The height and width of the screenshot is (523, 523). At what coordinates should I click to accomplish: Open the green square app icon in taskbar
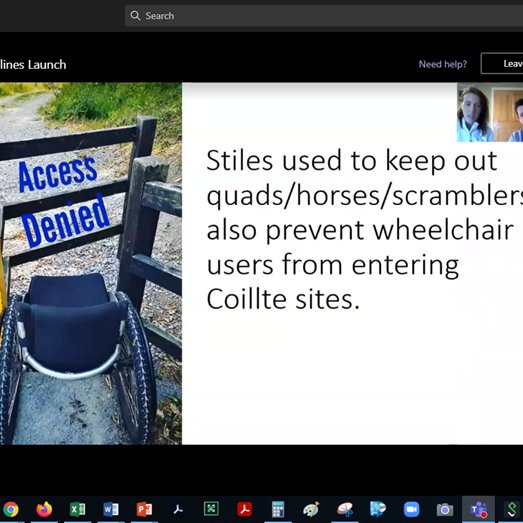tap(211, 509)
